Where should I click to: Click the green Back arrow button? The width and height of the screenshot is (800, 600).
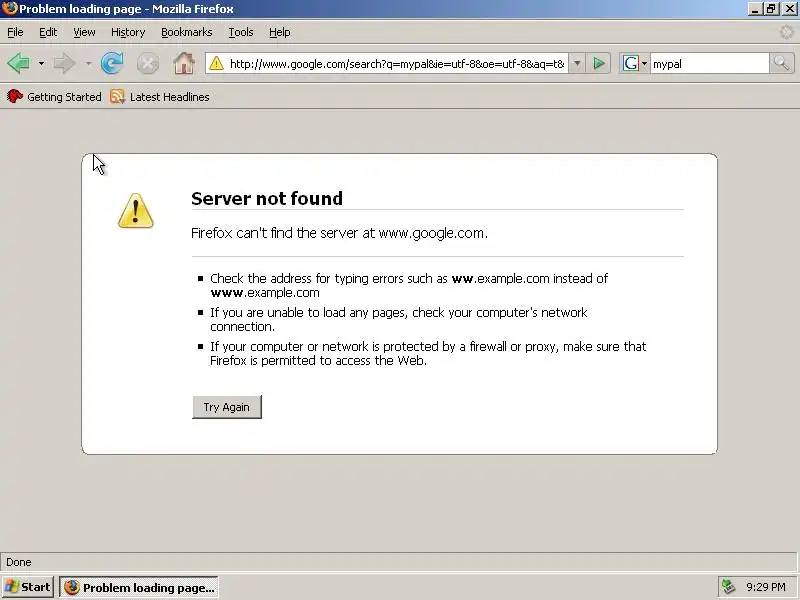point(19,63)
